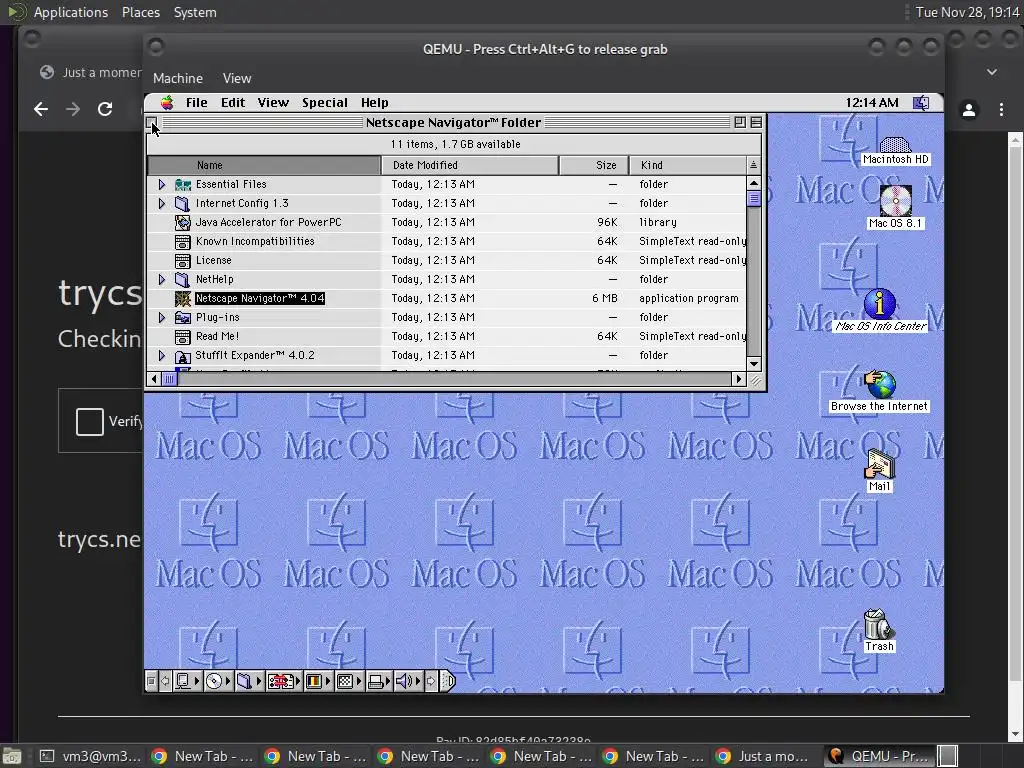Image resolution: width=1024 pixels, height=768 pixels.
Task: Open the Chrome tab search chevron
Action: (991, 72)
